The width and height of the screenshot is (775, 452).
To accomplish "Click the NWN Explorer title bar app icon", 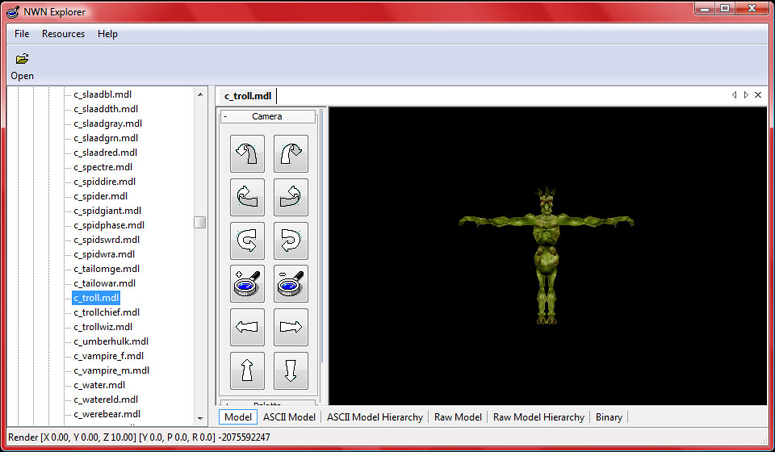I will [13, 12].
